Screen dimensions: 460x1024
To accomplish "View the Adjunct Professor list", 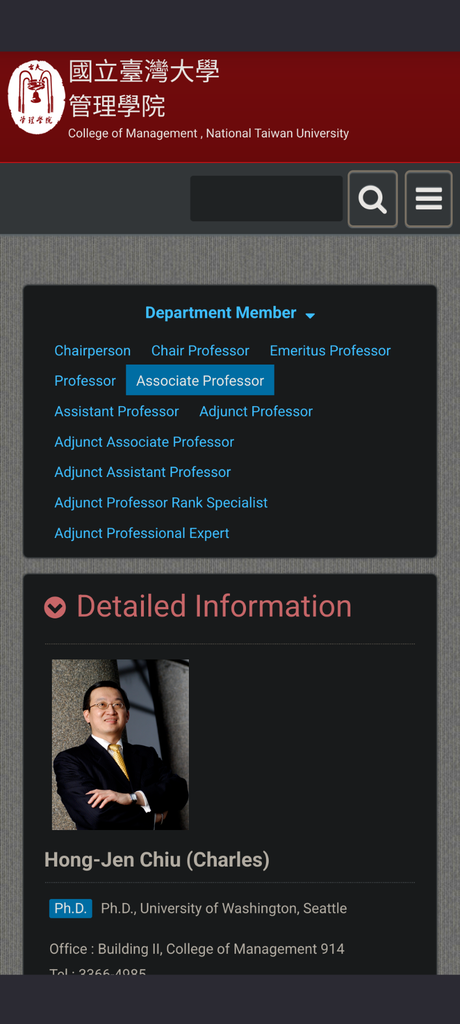I will (256, 411).
